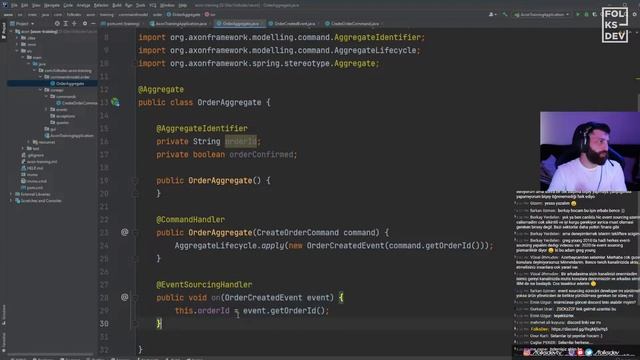Click the highlighted orderId field on line 16
The image size is (640, 360).
pyautogui.click(x=241, y=141)
